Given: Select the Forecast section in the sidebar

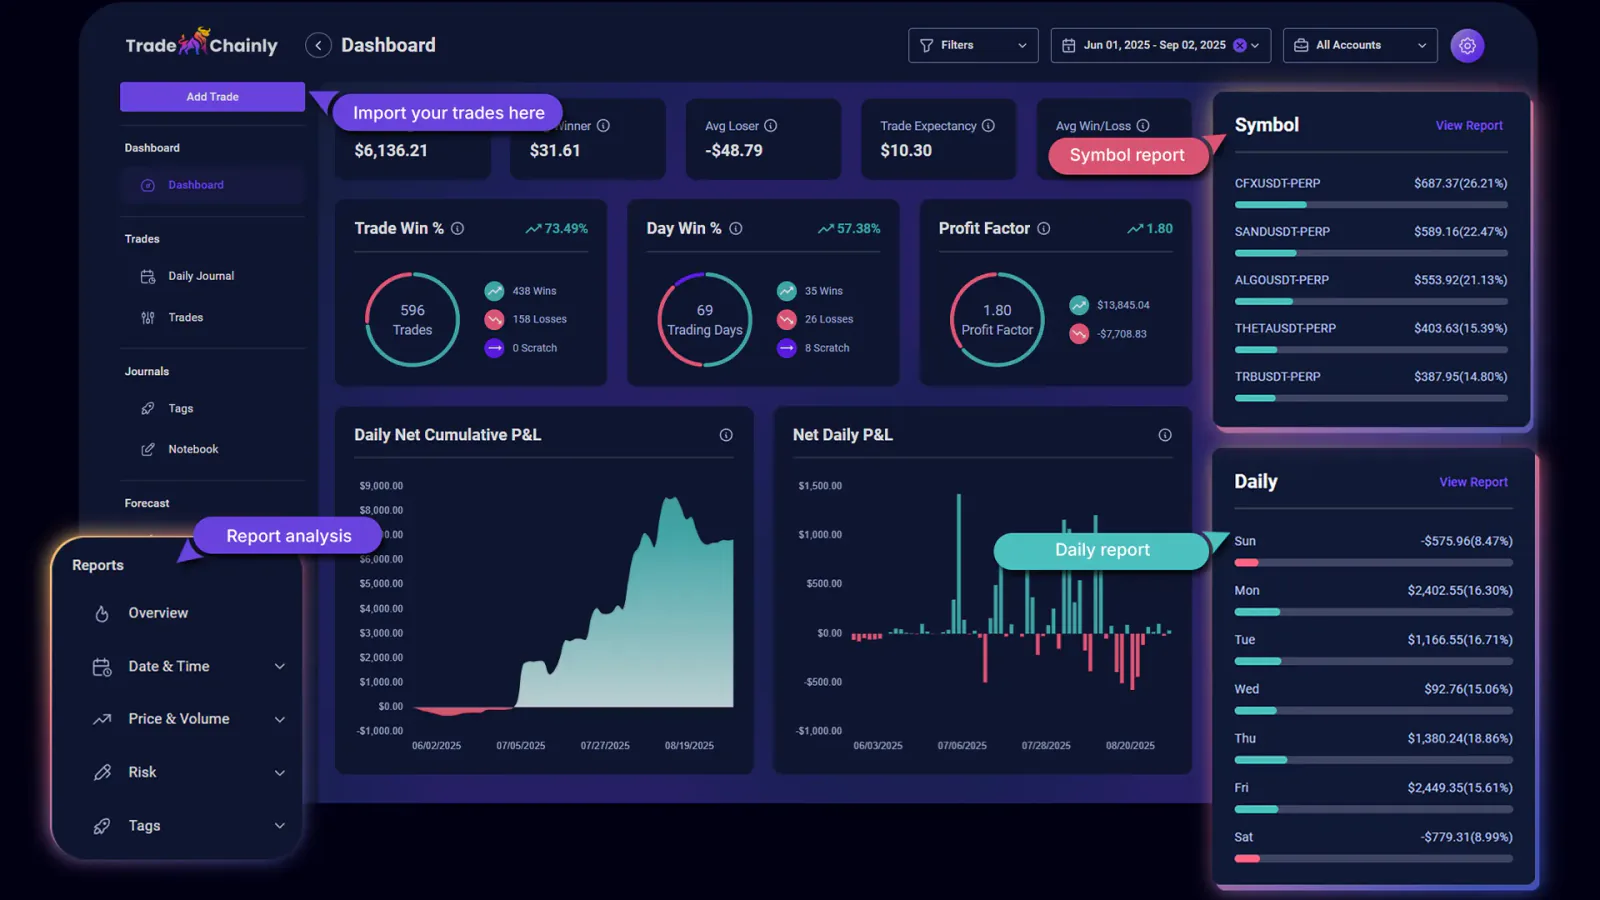Looking at the screenshot, I should (x=147, y=503).
